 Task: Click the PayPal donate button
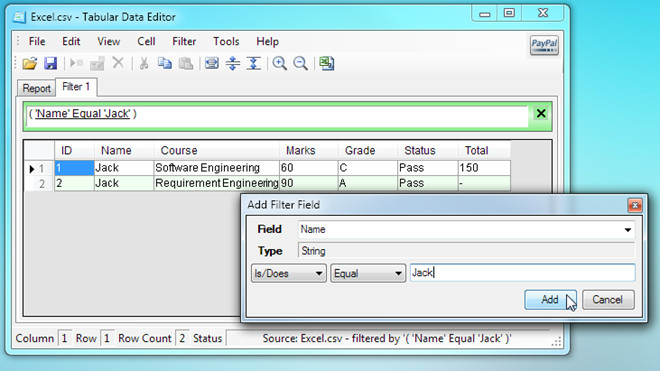click(x=544, y=45)
